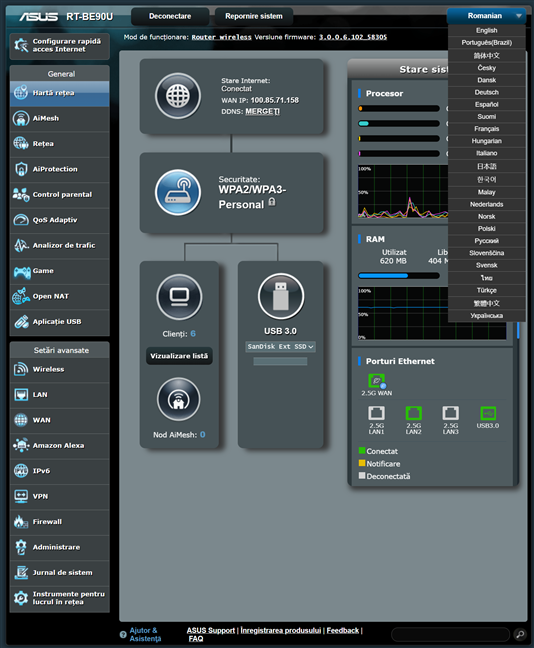
Task: Click the Ajutor & Asistență help icon
Action: pyautogui.click(x=123, y=634)
